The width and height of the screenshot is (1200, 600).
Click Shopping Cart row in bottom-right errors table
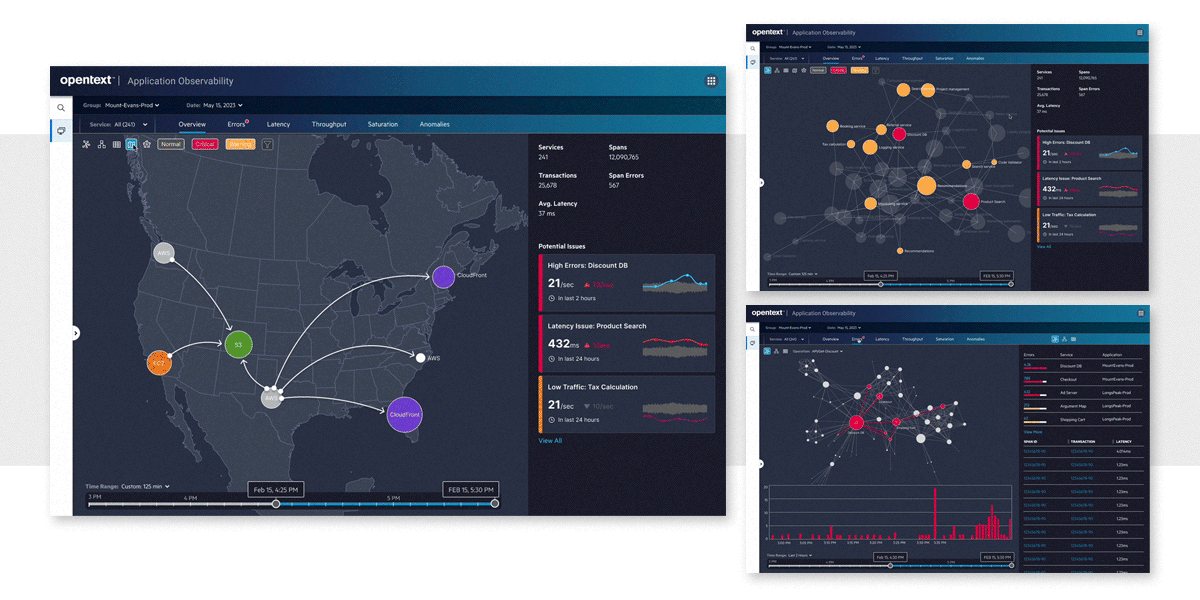(1083, 419)
